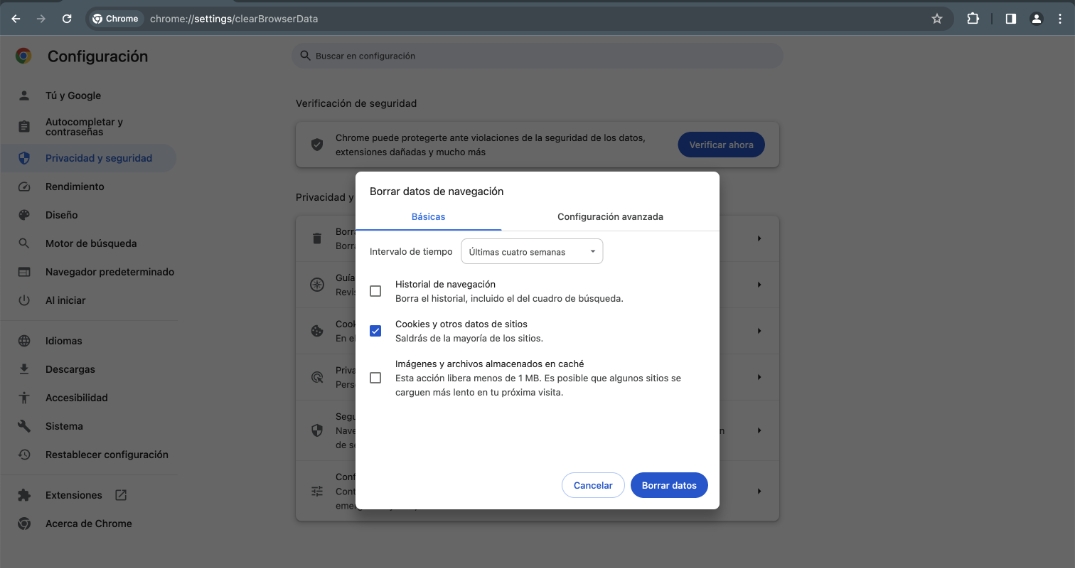Click the Descargas download icon
The image size is (1075, 568).
coord(24,369)
